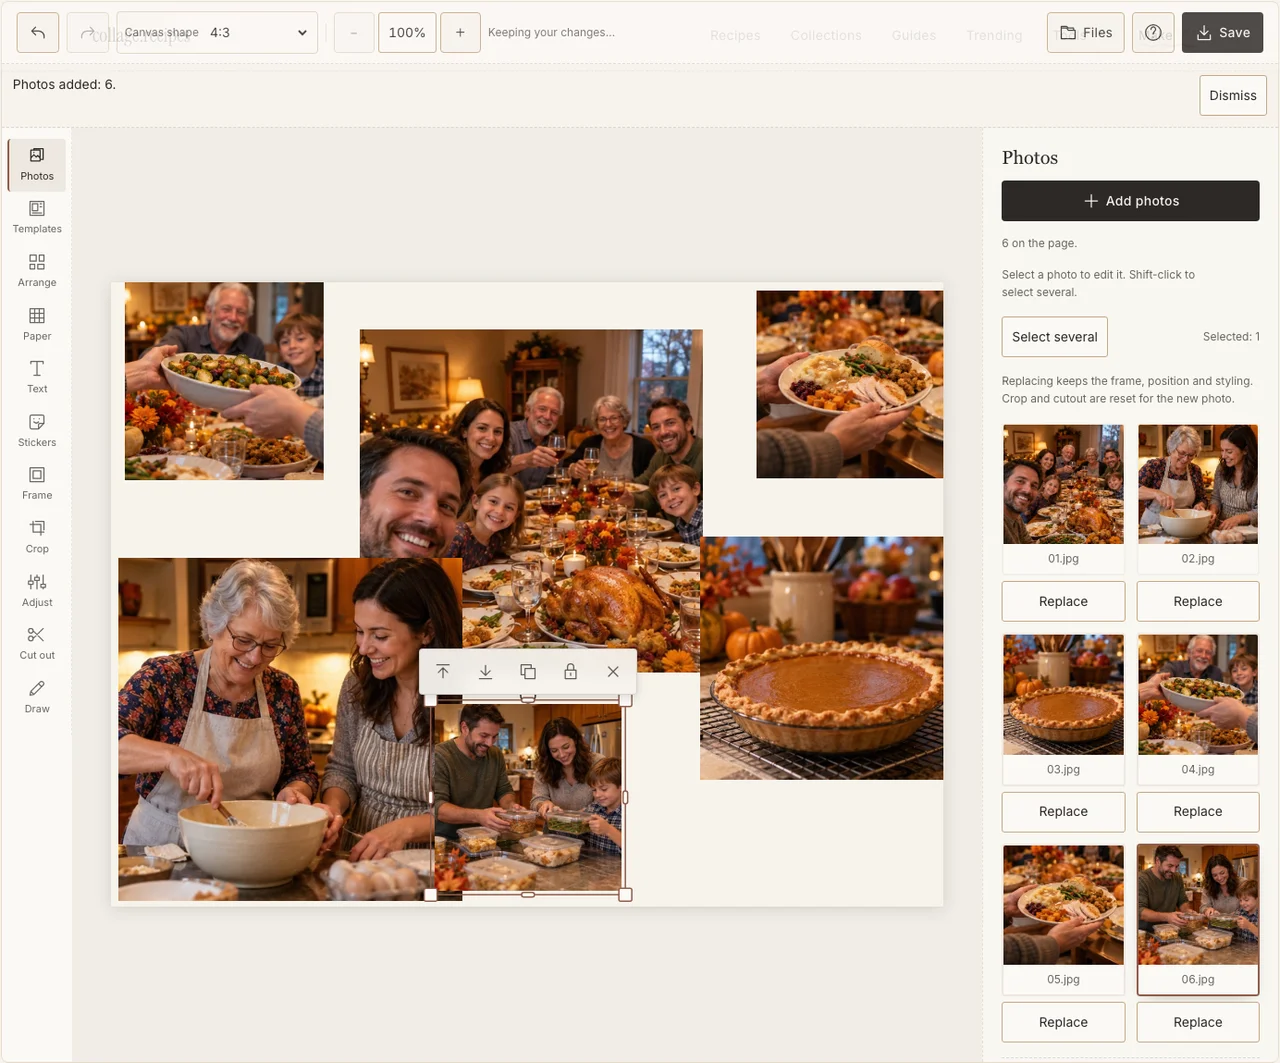This screenshot has height=1063, width=1280.
Task: Zoom out with minus button
Action: 353,33
